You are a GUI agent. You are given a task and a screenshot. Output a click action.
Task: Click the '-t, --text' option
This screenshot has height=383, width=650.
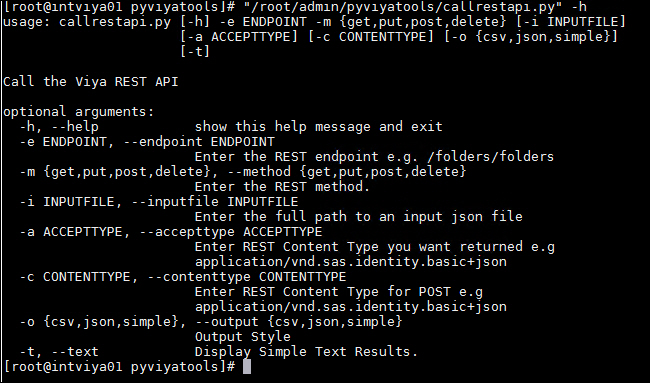[59, 352]
